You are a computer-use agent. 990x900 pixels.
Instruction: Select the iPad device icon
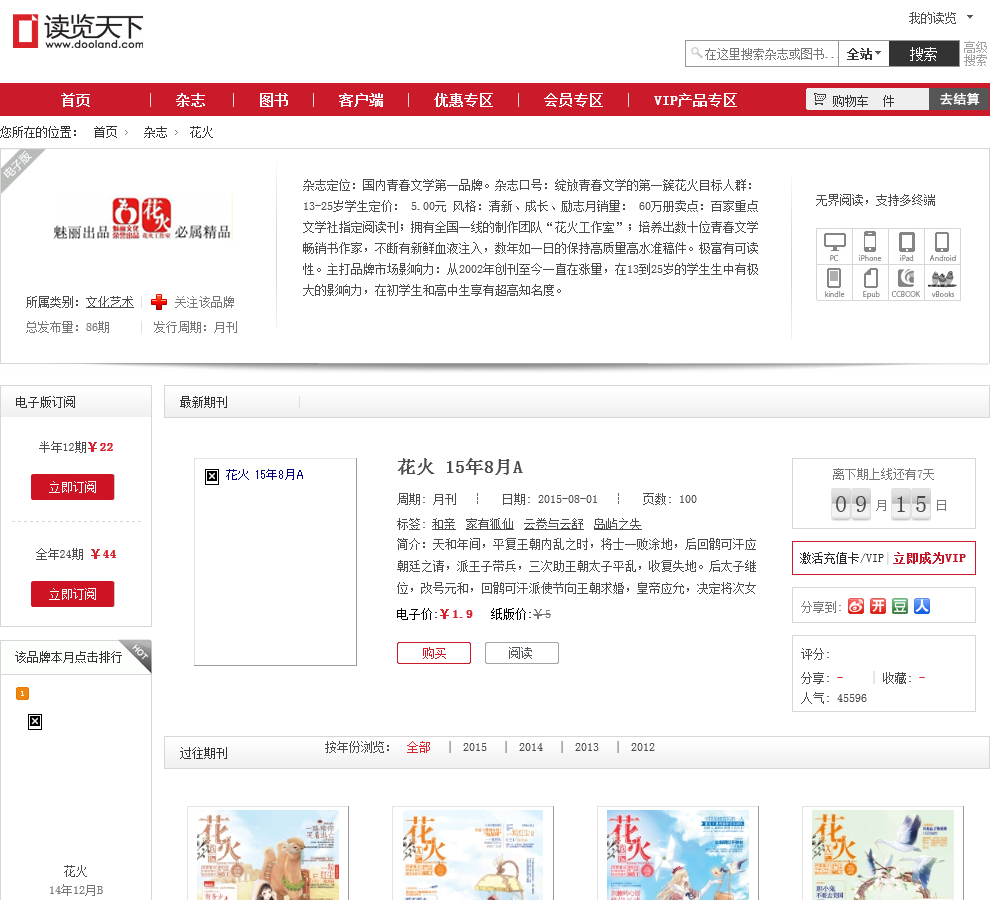[906, 246]
